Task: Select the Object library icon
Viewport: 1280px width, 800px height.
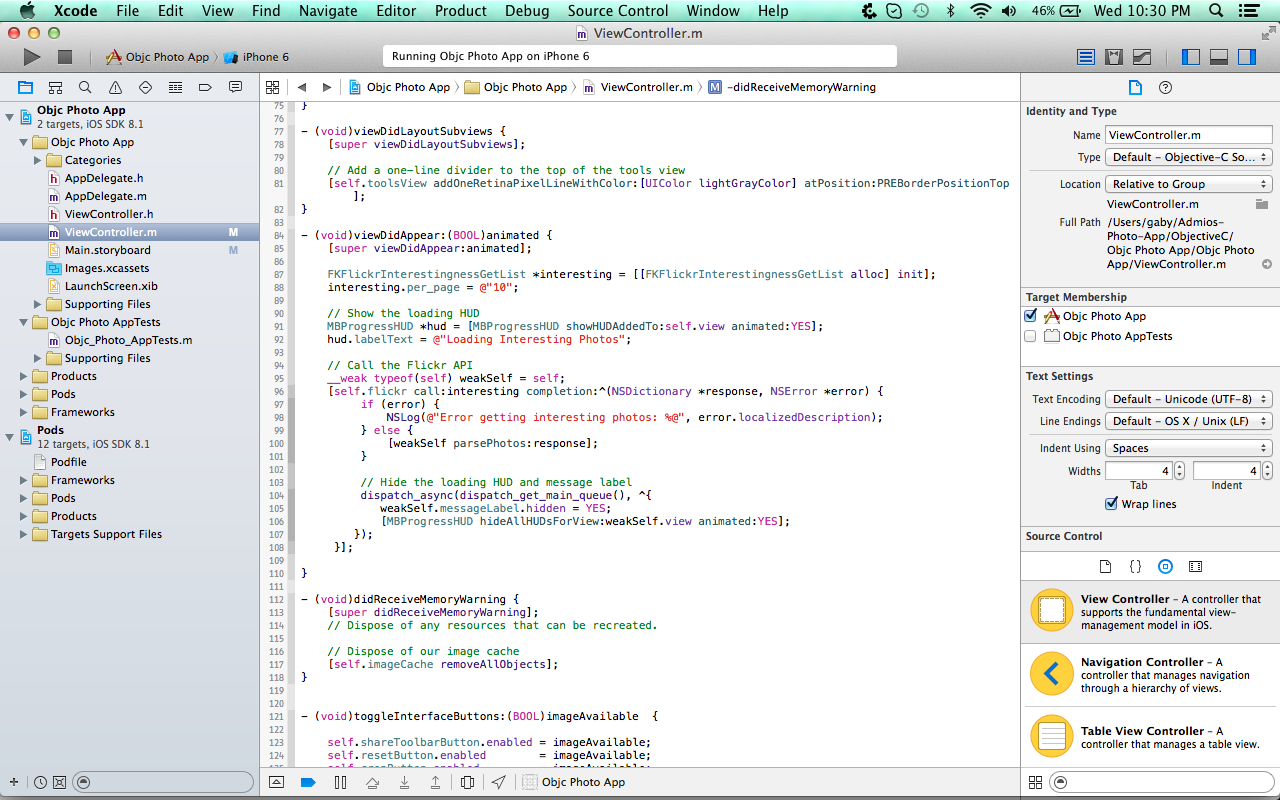Action: pyautogui.click(x=1165, y=566)
